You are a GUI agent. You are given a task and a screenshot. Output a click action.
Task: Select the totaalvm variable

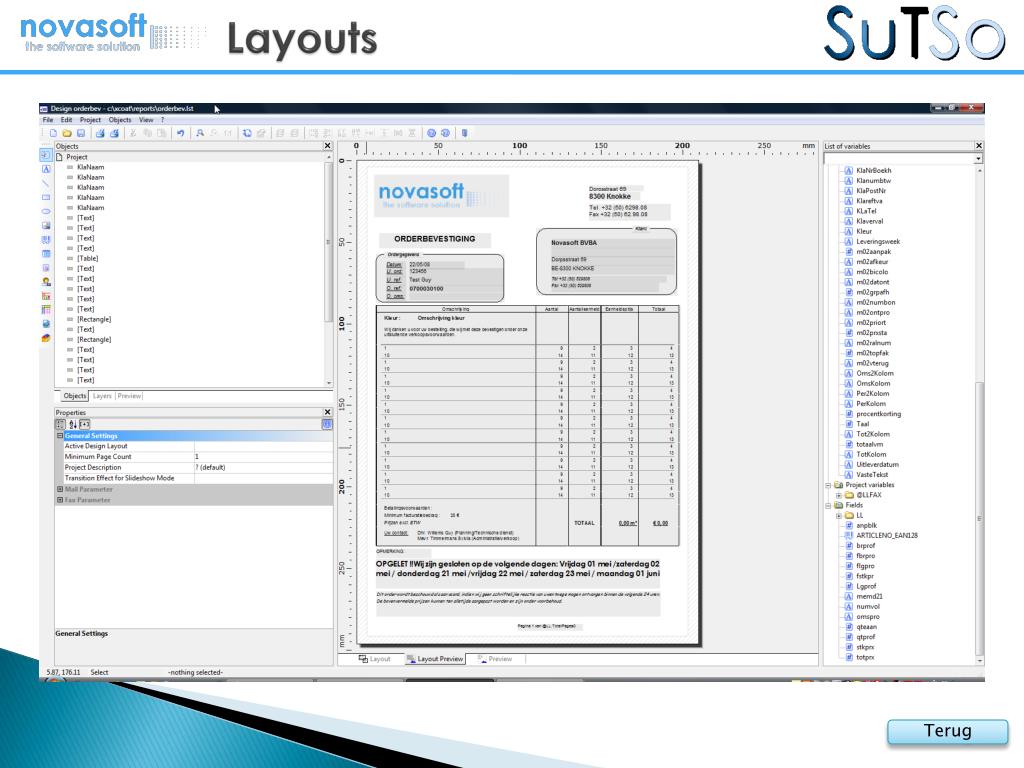[x=869, y=445]
